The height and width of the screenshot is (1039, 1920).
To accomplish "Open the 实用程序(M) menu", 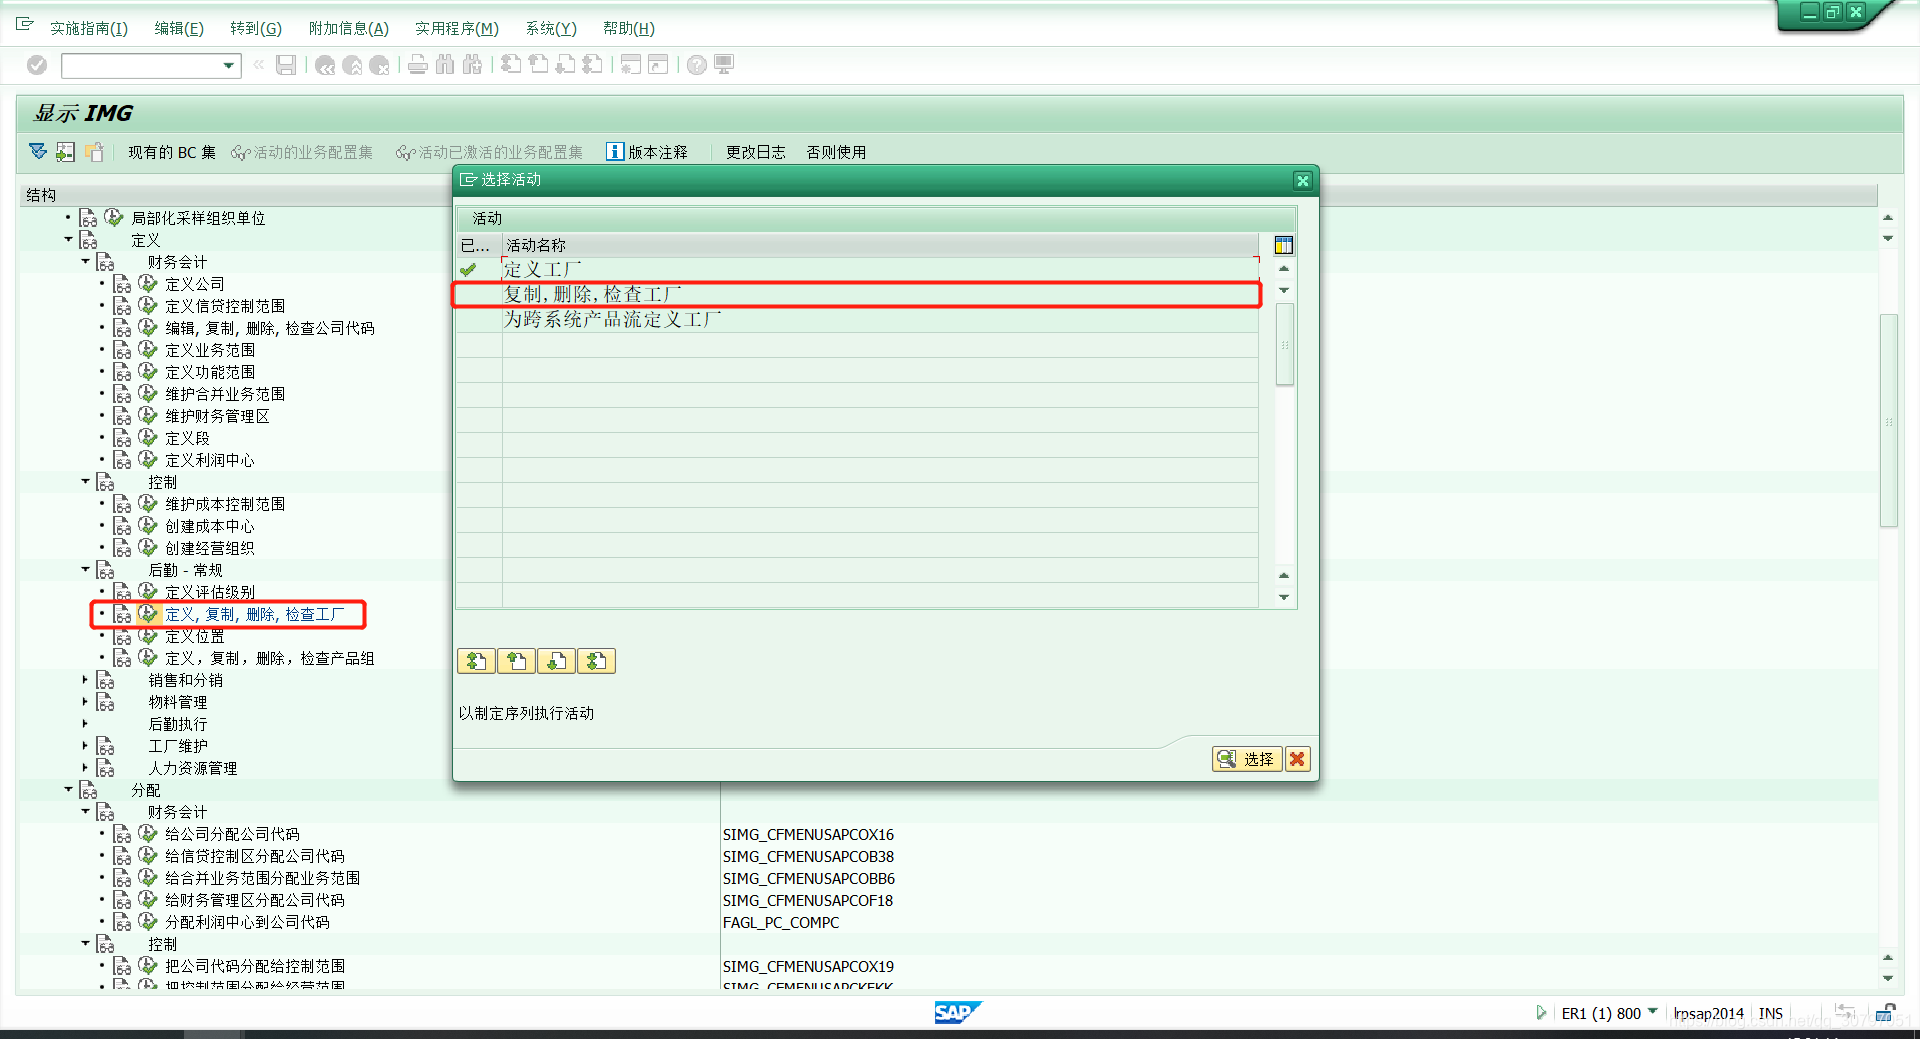I will pos(457,29).
